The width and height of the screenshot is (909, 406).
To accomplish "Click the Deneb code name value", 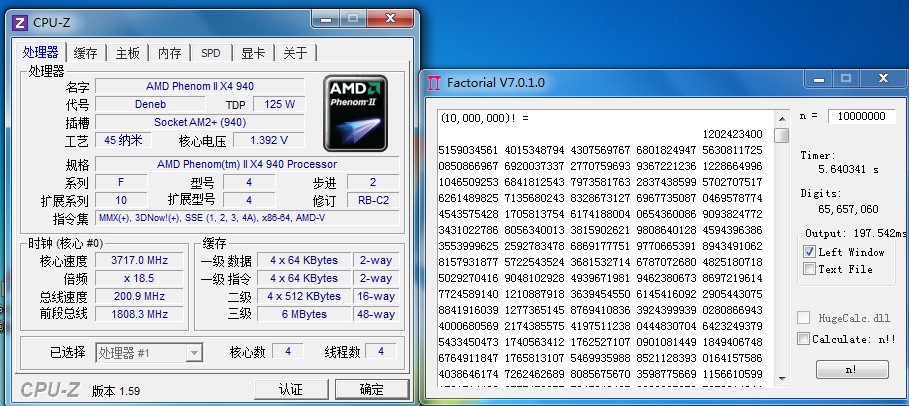I will coord(150,105).
